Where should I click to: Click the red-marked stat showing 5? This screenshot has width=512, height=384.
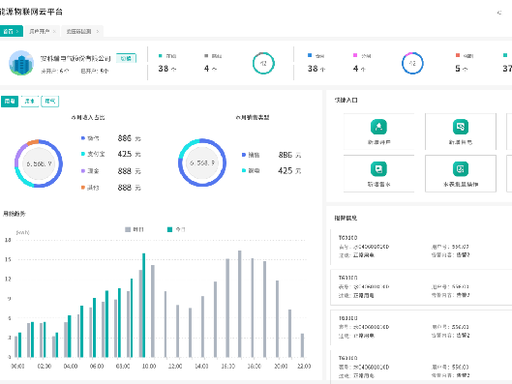[x=464, y=63]
